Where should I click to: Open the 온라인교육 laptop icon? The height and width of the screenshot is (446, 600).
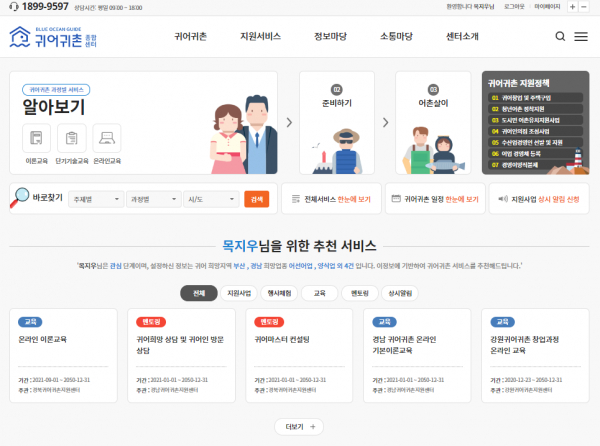(107, 138)
